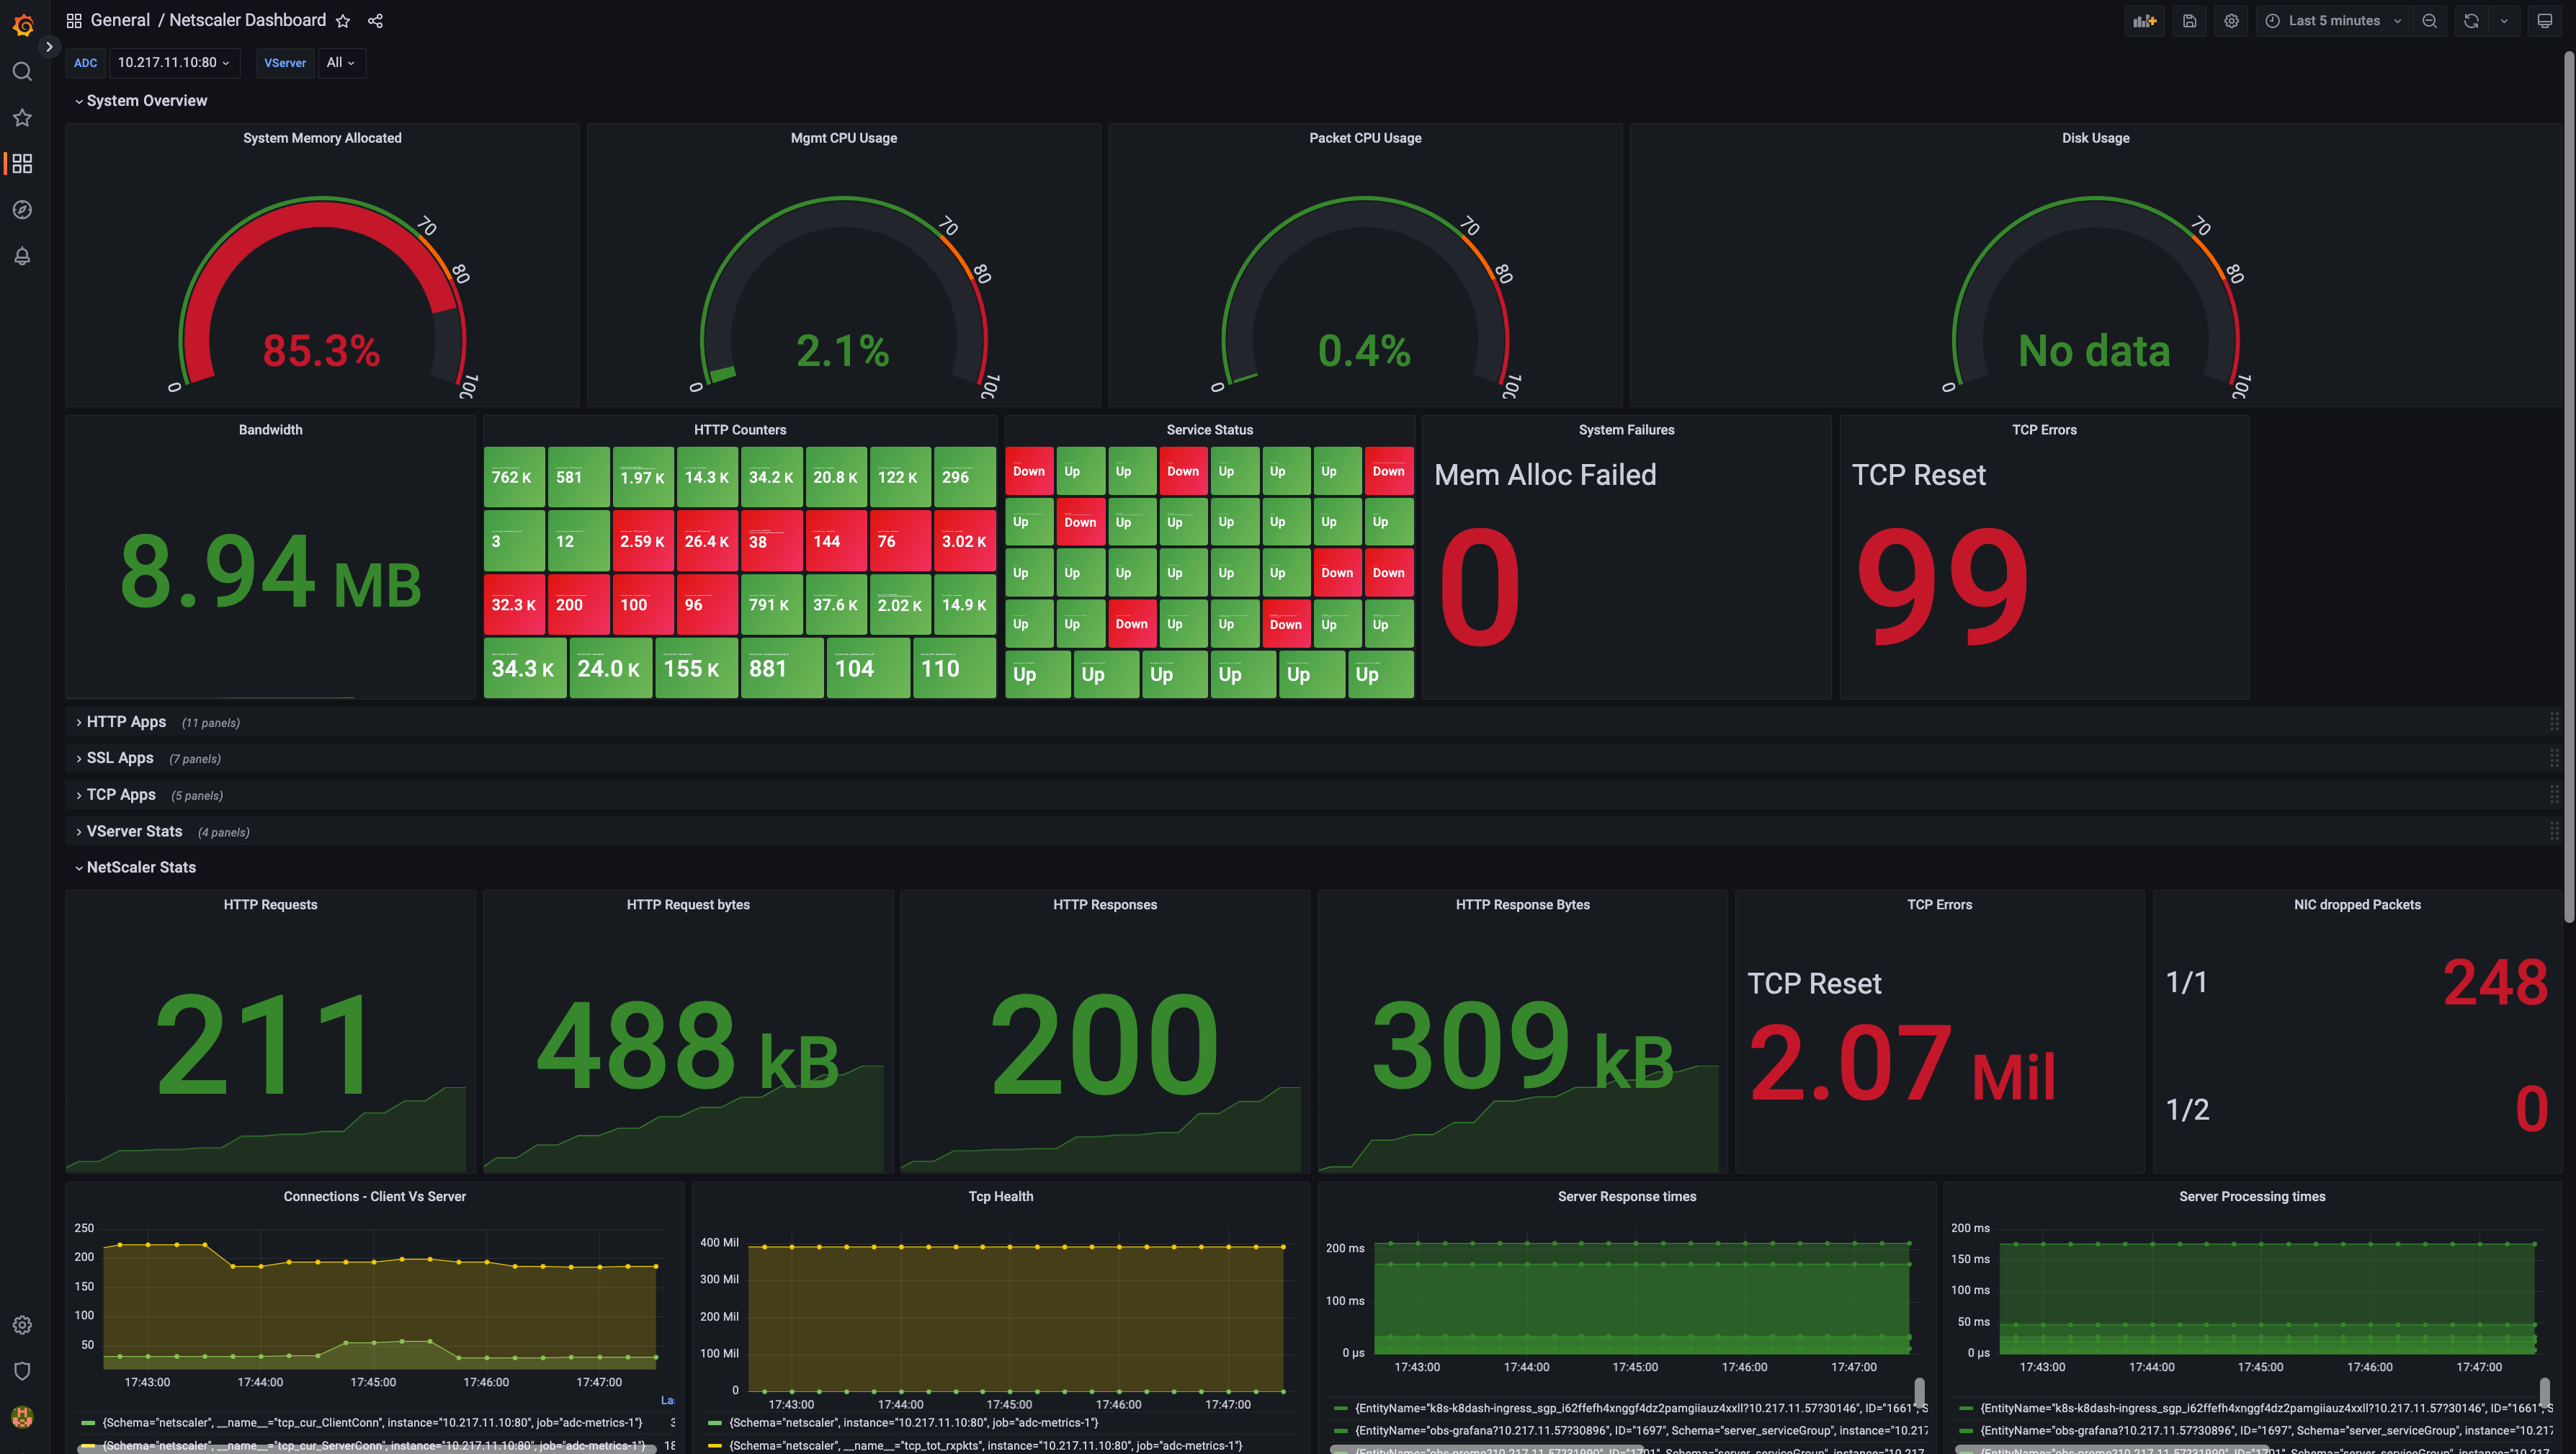Zoom out the time range
Viewport: 2576px width, 1454px height.
(x=2429, y=21)
